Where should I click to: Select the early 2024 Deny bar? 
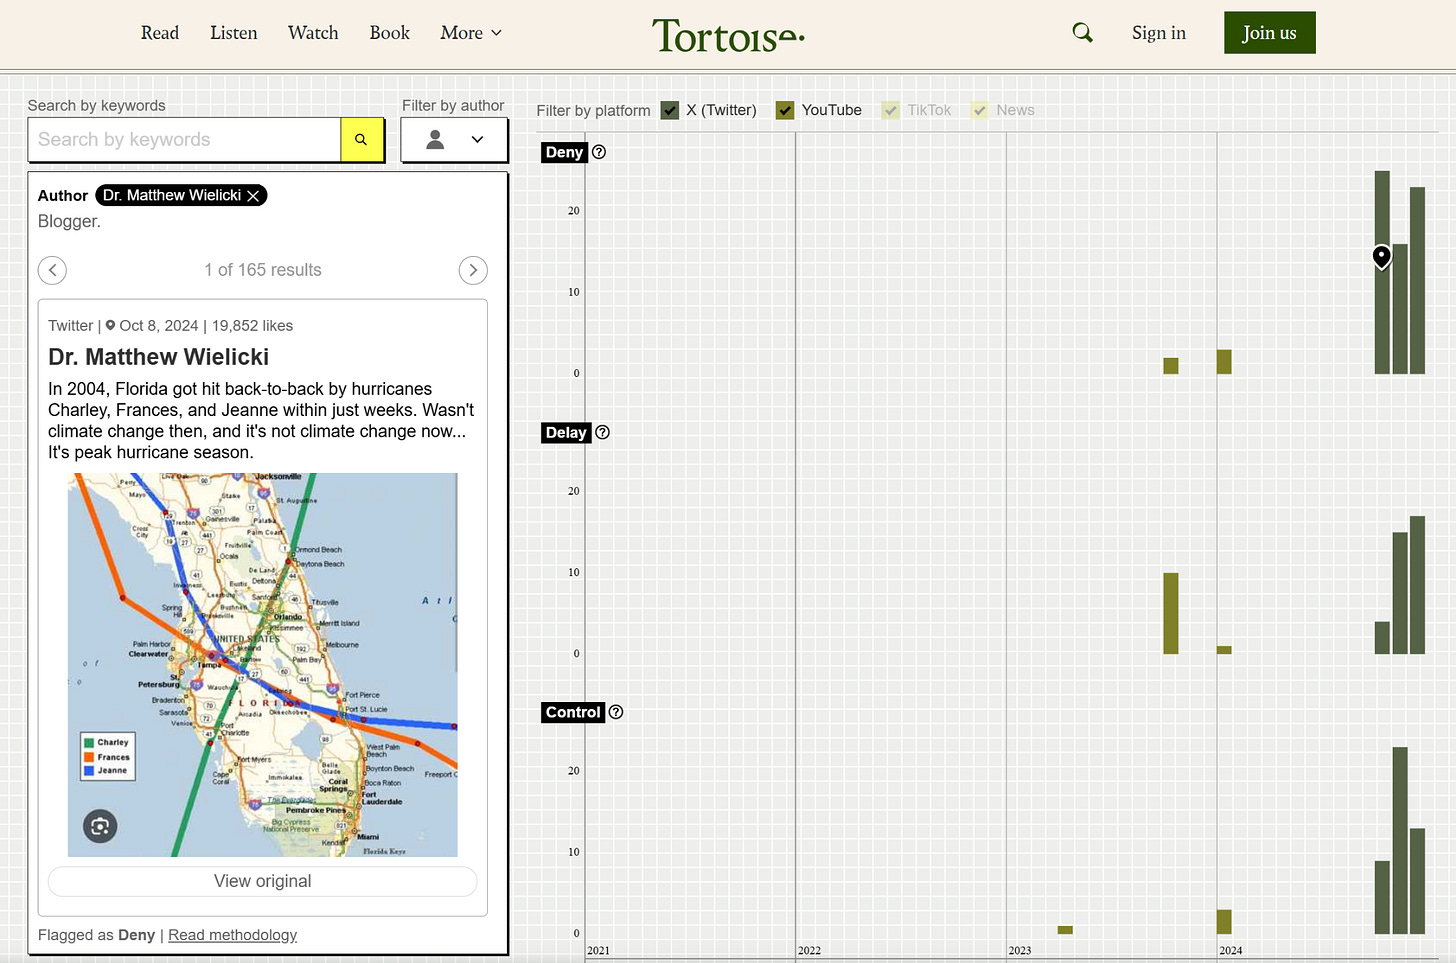[x=1224, y=362]
